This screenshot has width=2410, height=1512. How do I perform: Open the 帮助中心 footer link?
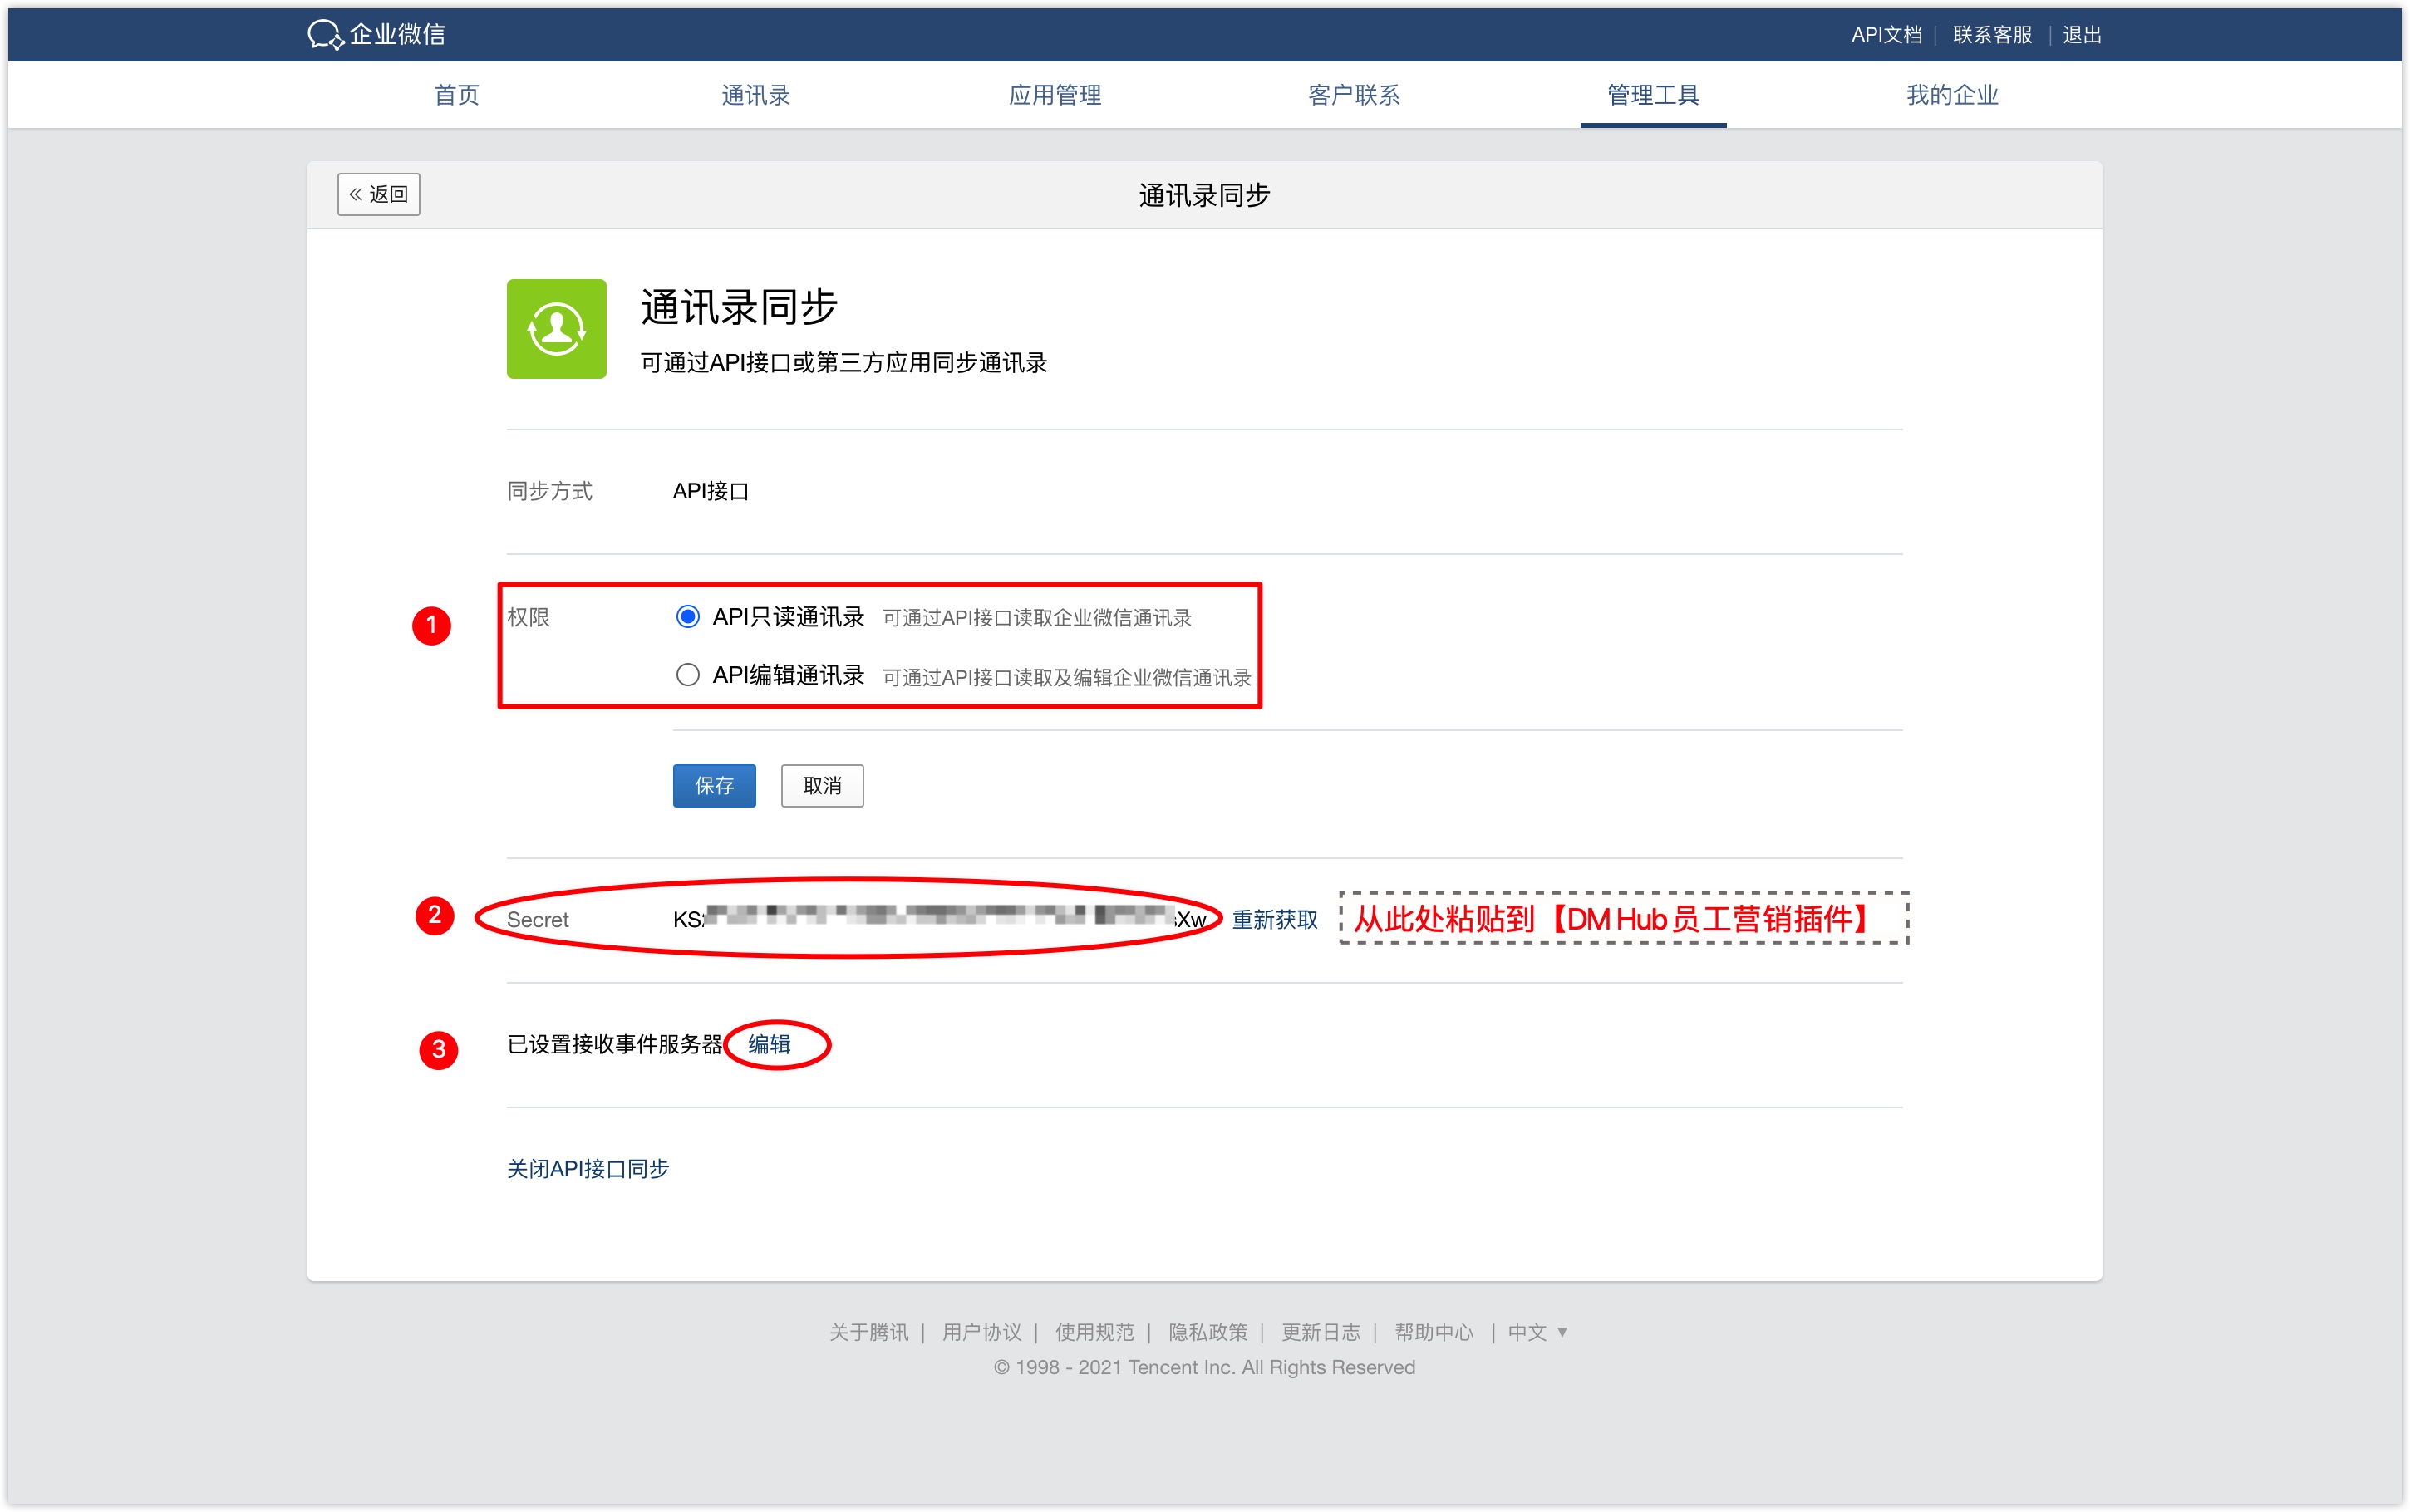pyautogui.click(x=1434, y=1332)
